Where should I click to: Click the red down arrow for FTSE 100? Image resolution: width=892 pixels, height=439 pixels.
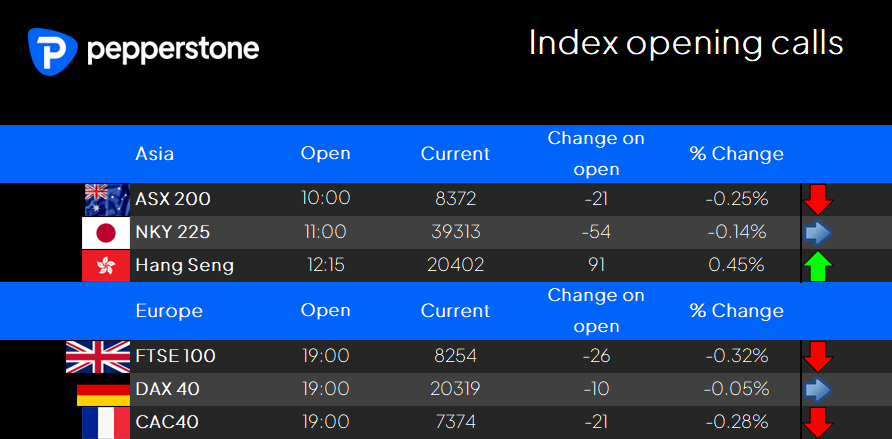[818, 357]
